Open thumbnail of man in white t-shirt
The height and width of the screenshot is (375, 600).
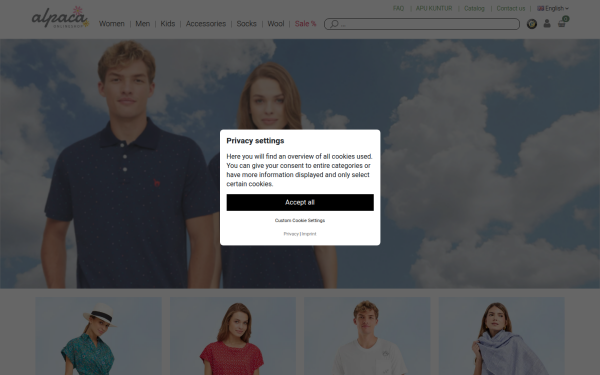(x=367, y=336)
